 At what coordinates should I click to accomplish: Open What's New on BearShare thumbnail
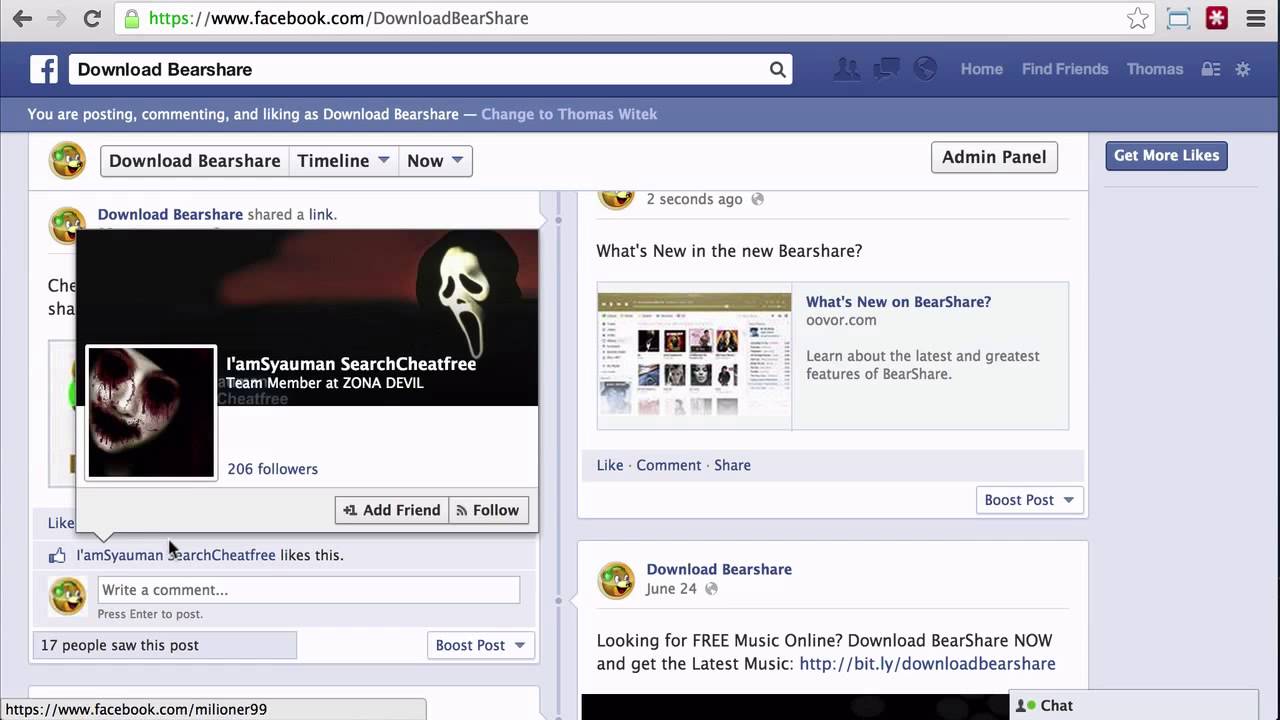tap(694, 355)
